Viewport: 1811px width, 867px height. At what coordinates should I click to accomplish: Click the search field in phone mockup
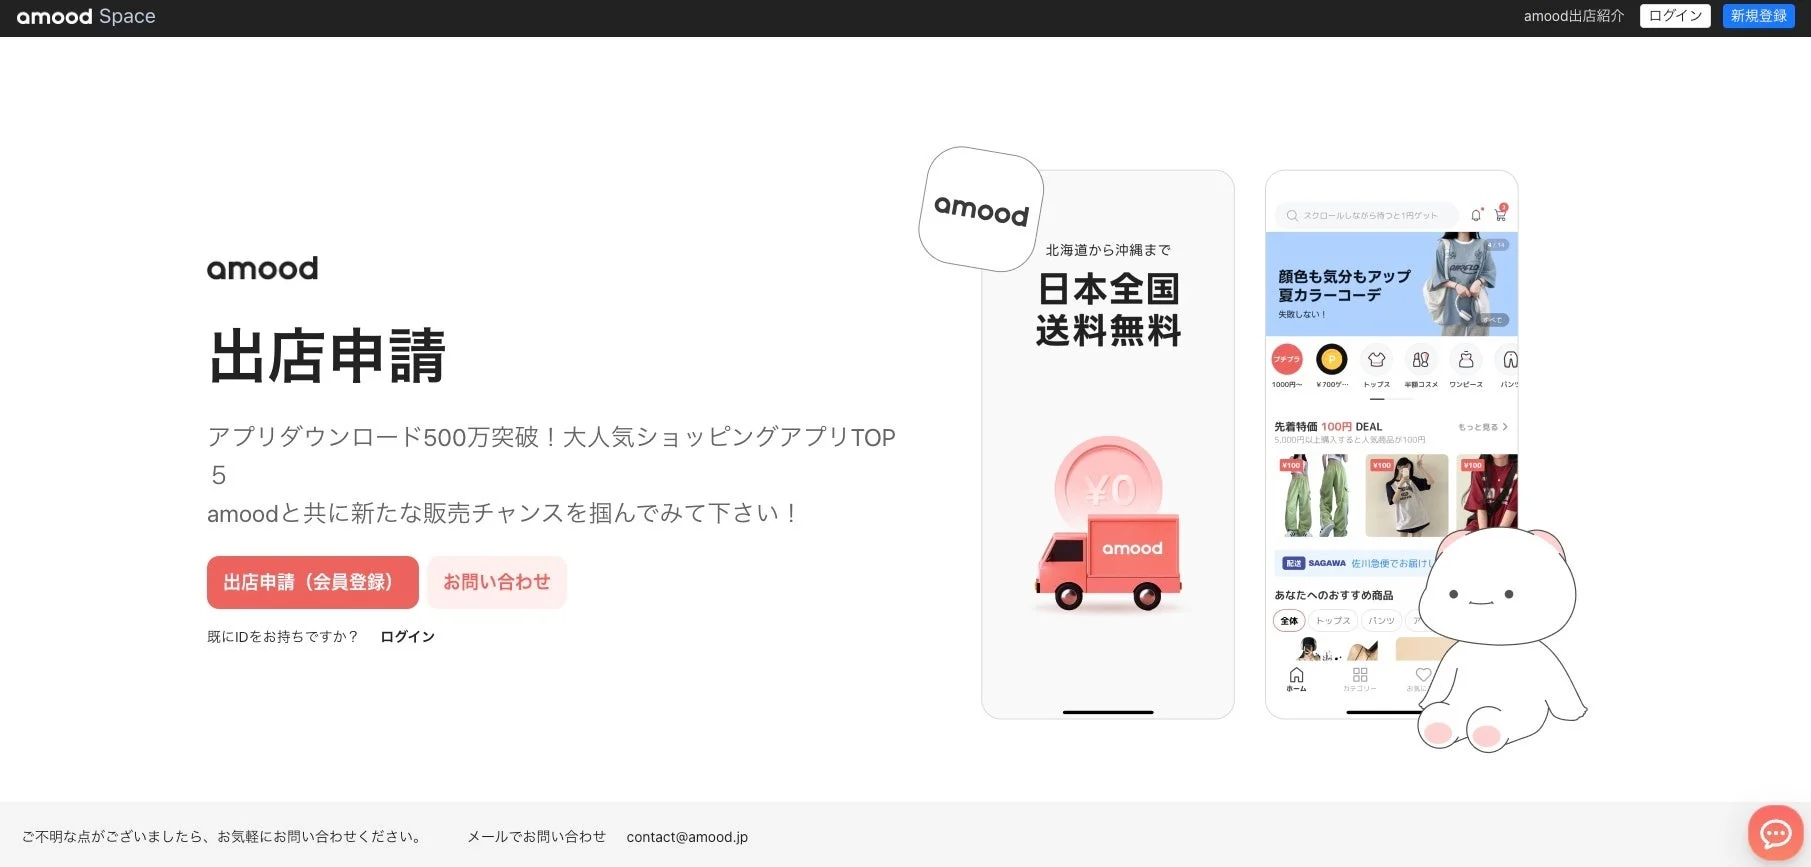click(1367, 215)
